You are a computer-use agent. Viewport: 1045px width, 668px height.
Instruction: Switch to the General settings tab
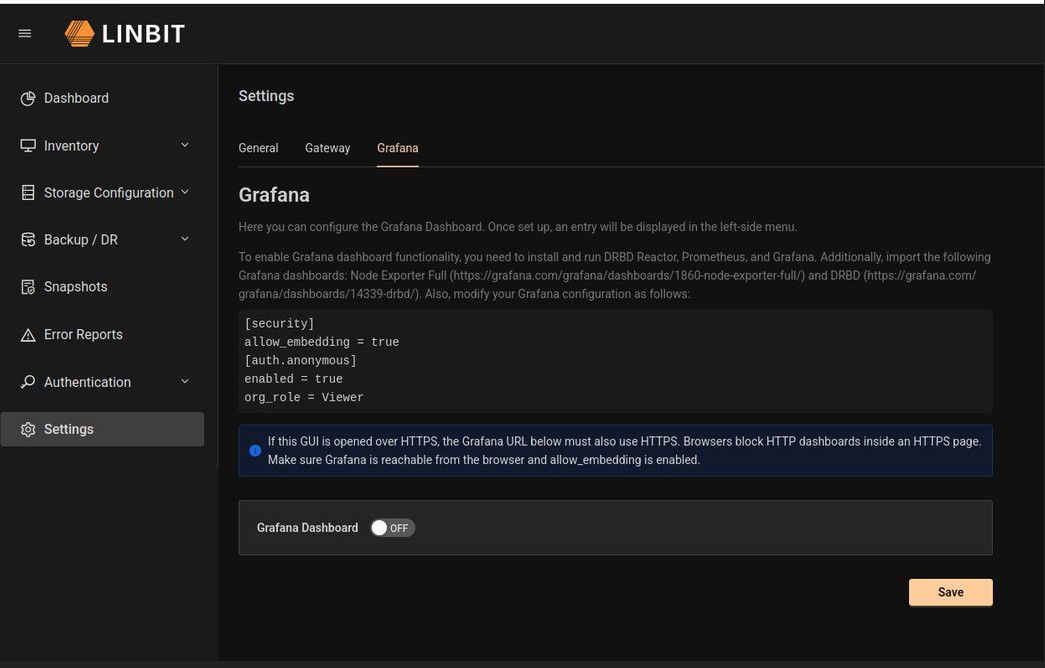pos(259,148)
